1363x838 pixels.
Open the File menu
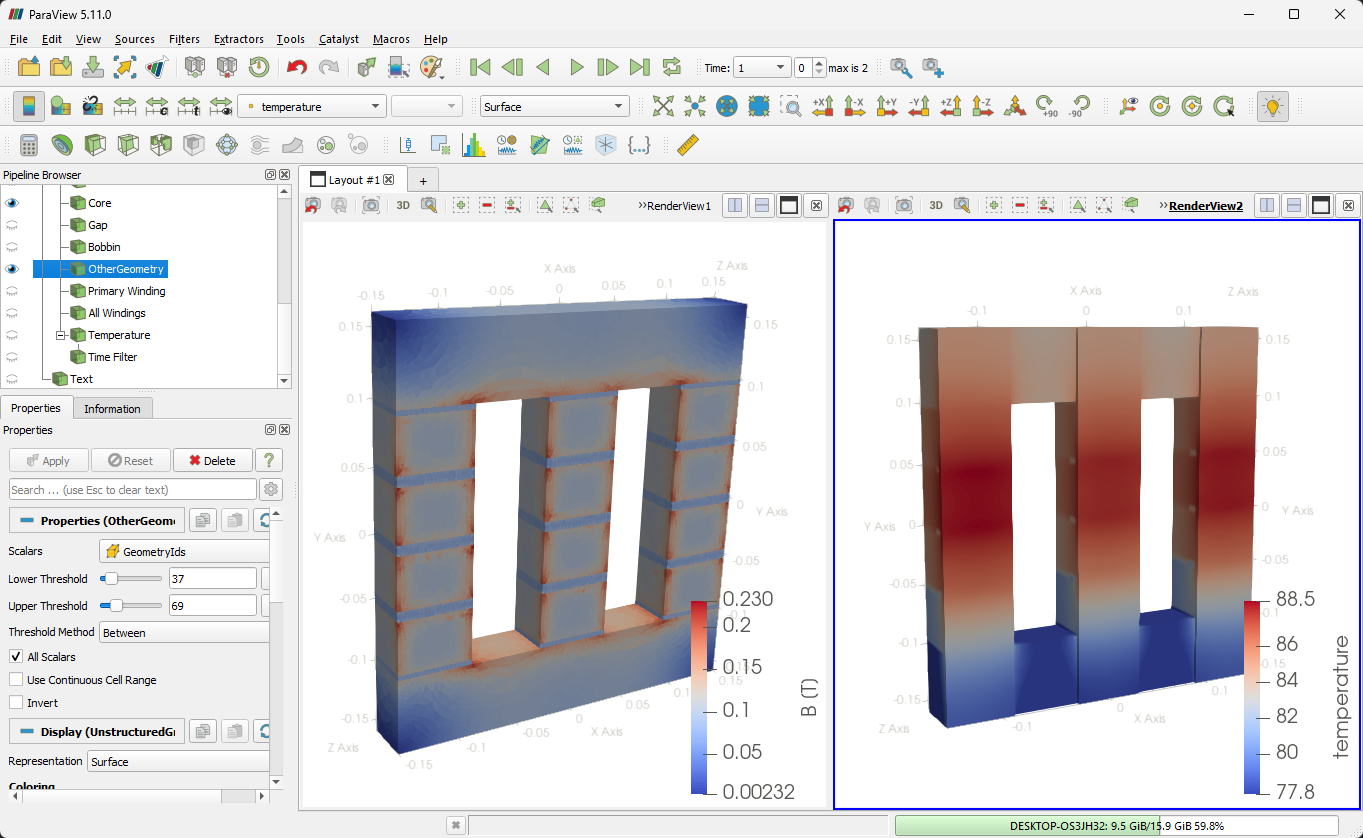pyautogui.click(x=18, y=39)
